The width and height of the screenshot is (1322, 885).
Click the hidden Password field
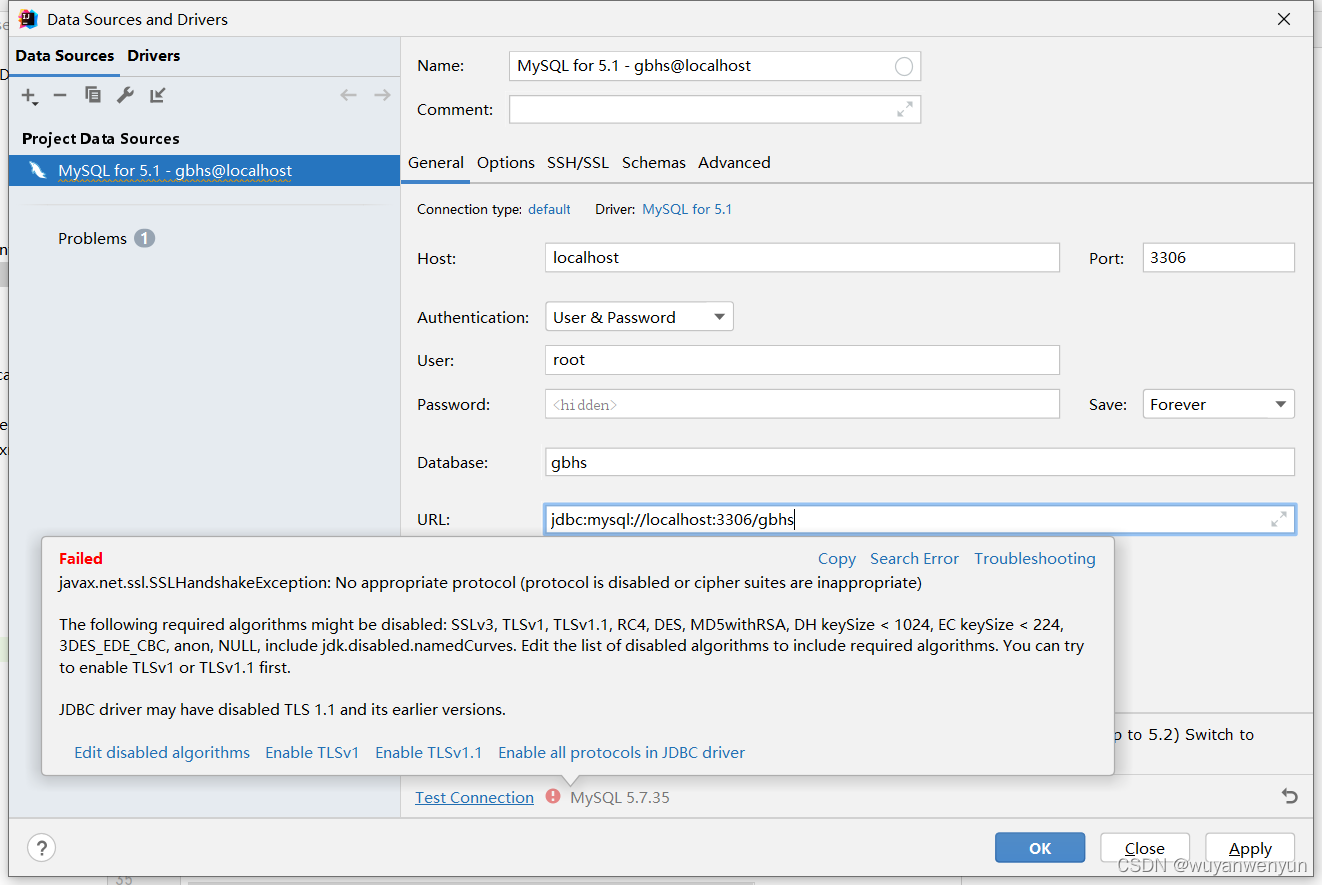point(802,404)
